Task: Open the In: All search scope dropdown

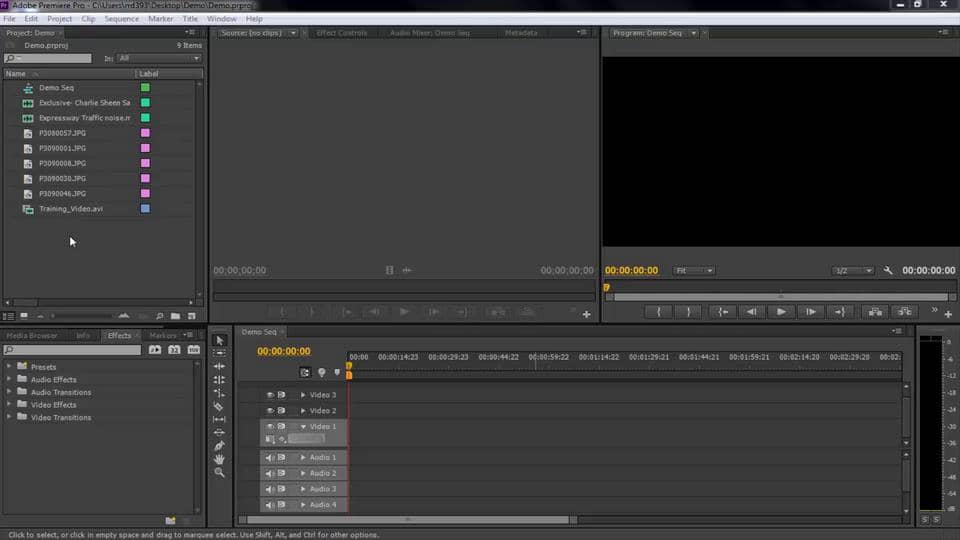Action: click(x=159, y=58)
